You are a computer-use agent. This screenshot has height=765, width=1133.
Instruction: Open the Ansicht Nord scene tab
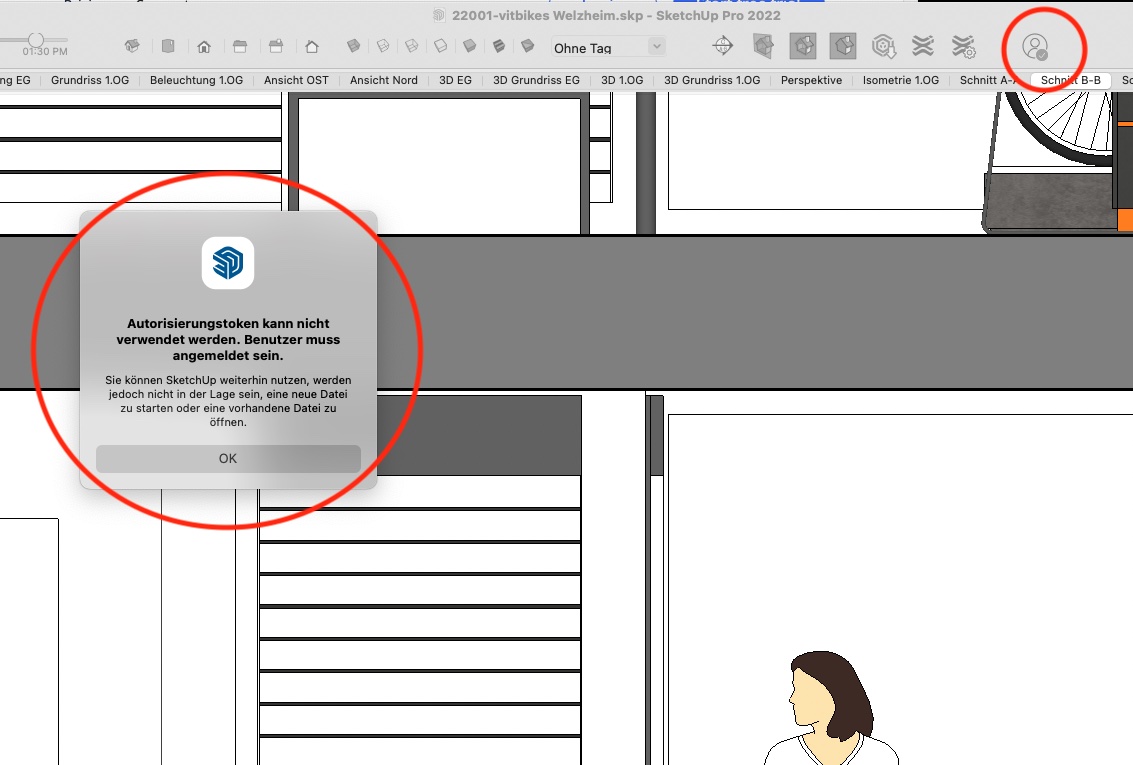[384, 80]
